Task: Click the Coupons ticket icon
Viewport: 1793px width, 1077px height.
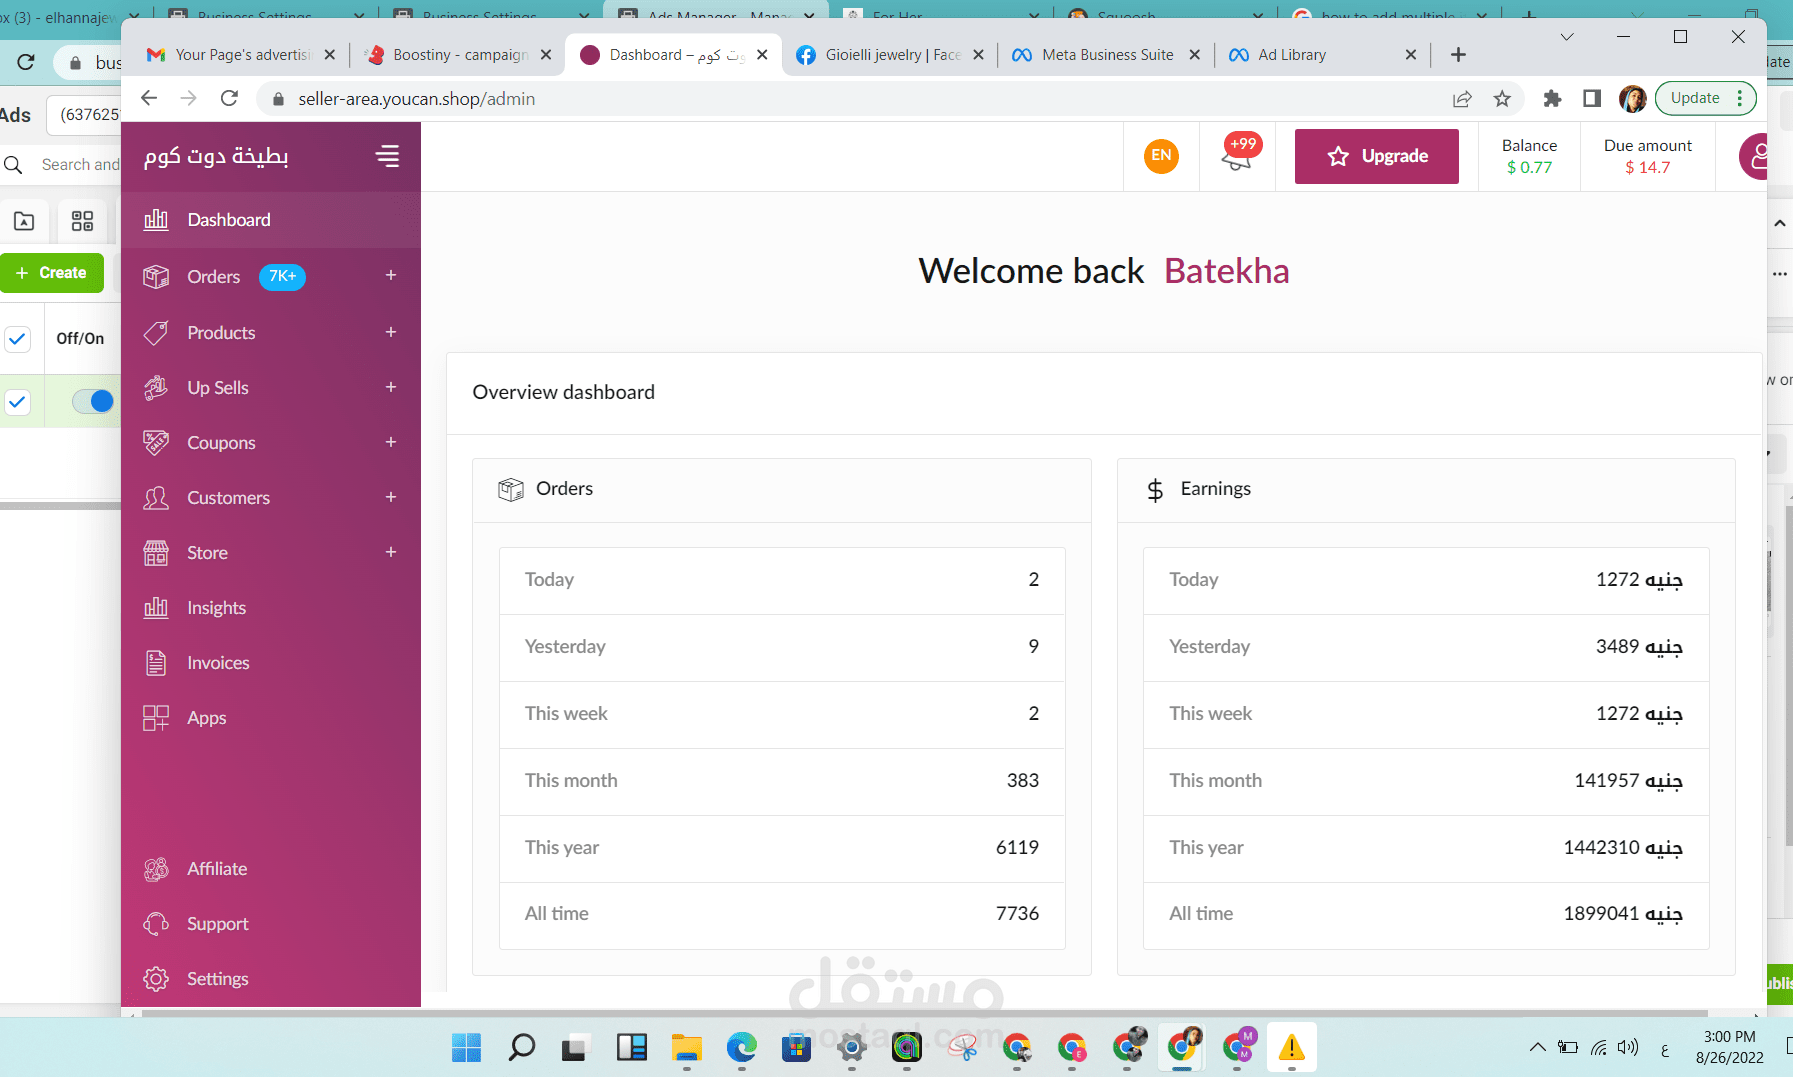Action: pyautogui.click(x=156, y=442)
